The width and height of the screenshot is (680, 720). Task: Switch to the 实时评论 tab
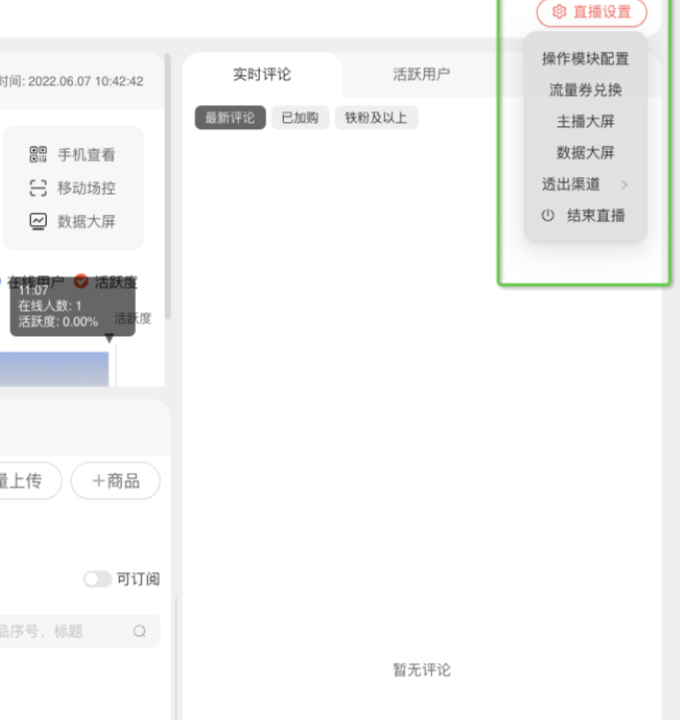[262, 74]
